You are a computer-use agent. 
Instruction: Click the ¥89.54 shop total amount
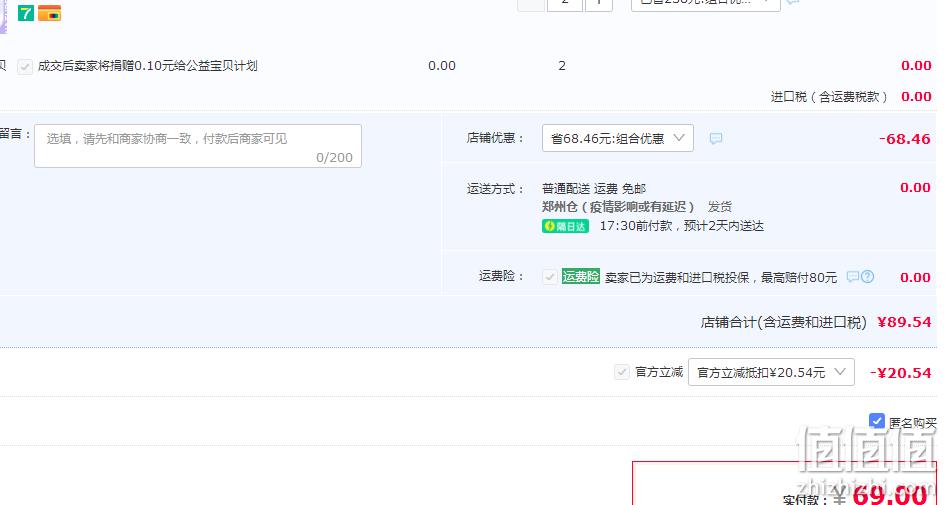(x=904, y=322)
